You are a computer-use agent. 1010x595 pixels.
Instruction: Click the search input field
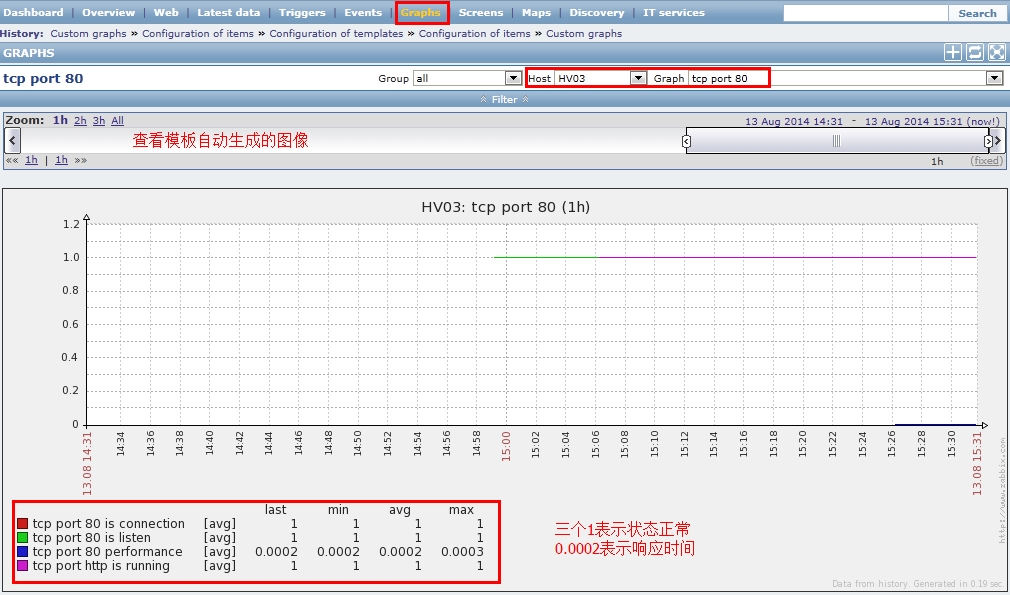865,13
